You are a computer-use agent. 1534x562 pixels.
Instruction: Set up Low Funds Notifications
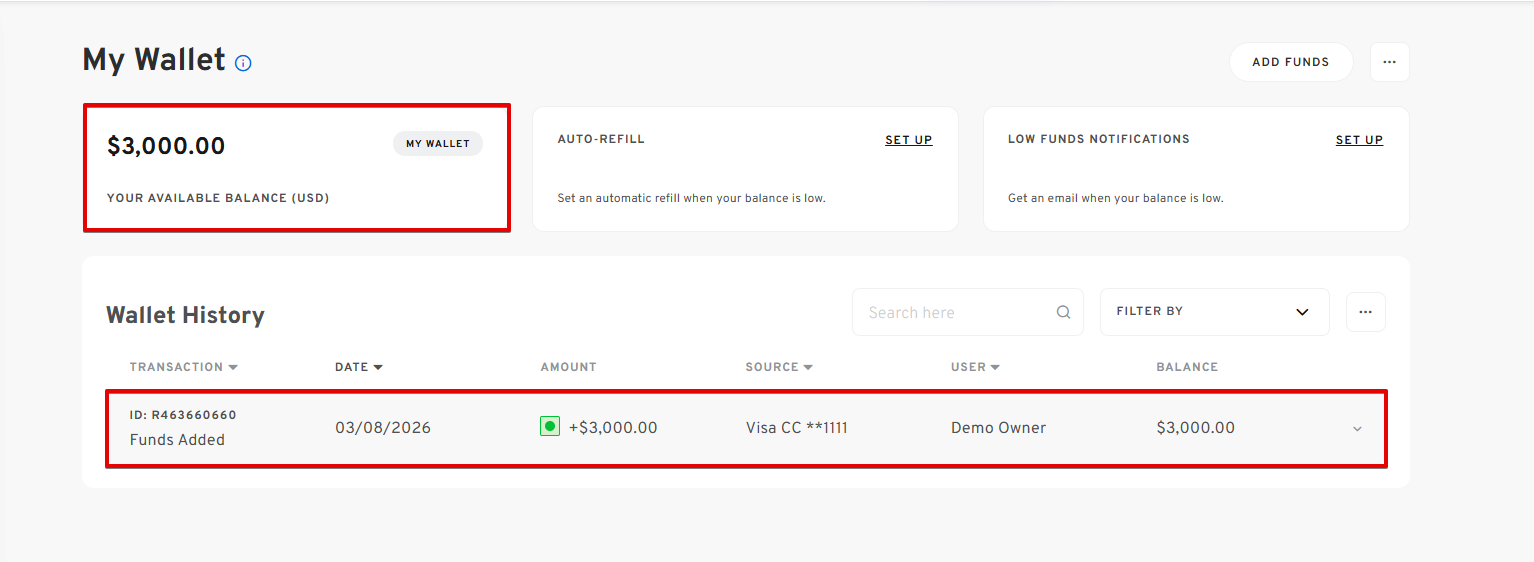(x=1359, y=140)
